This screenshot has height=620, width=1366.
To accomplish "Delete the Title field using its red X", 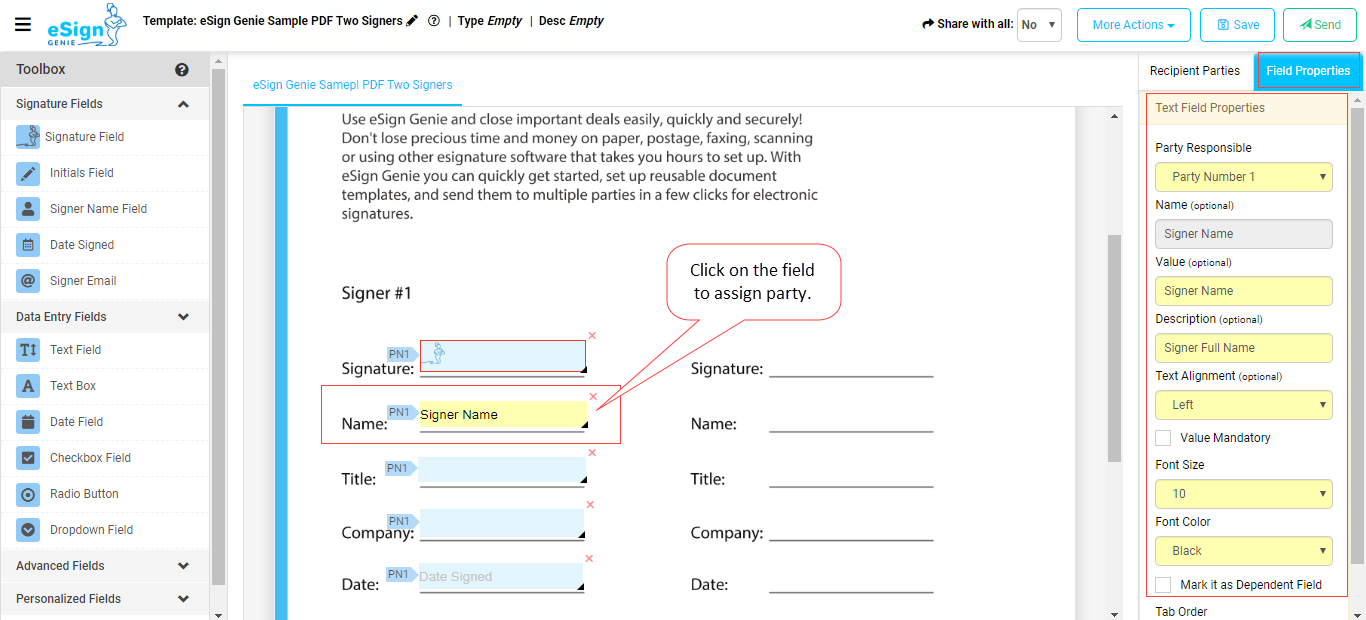I will click(591, 450).
